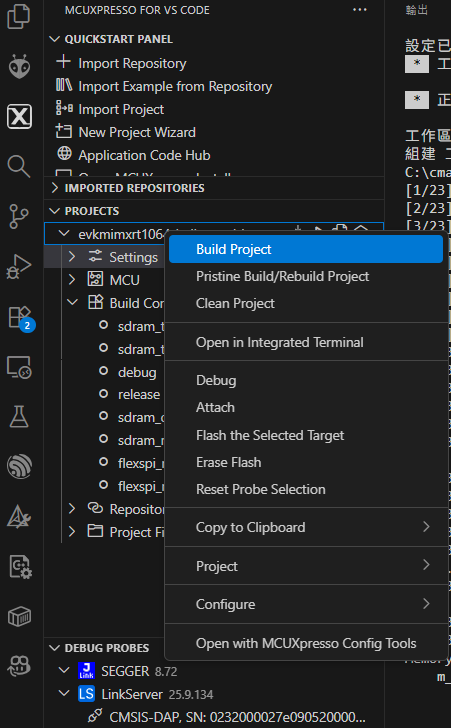Collapse the Build Configurations node
This screenshot has height=728, width=451.
point(72,302)
